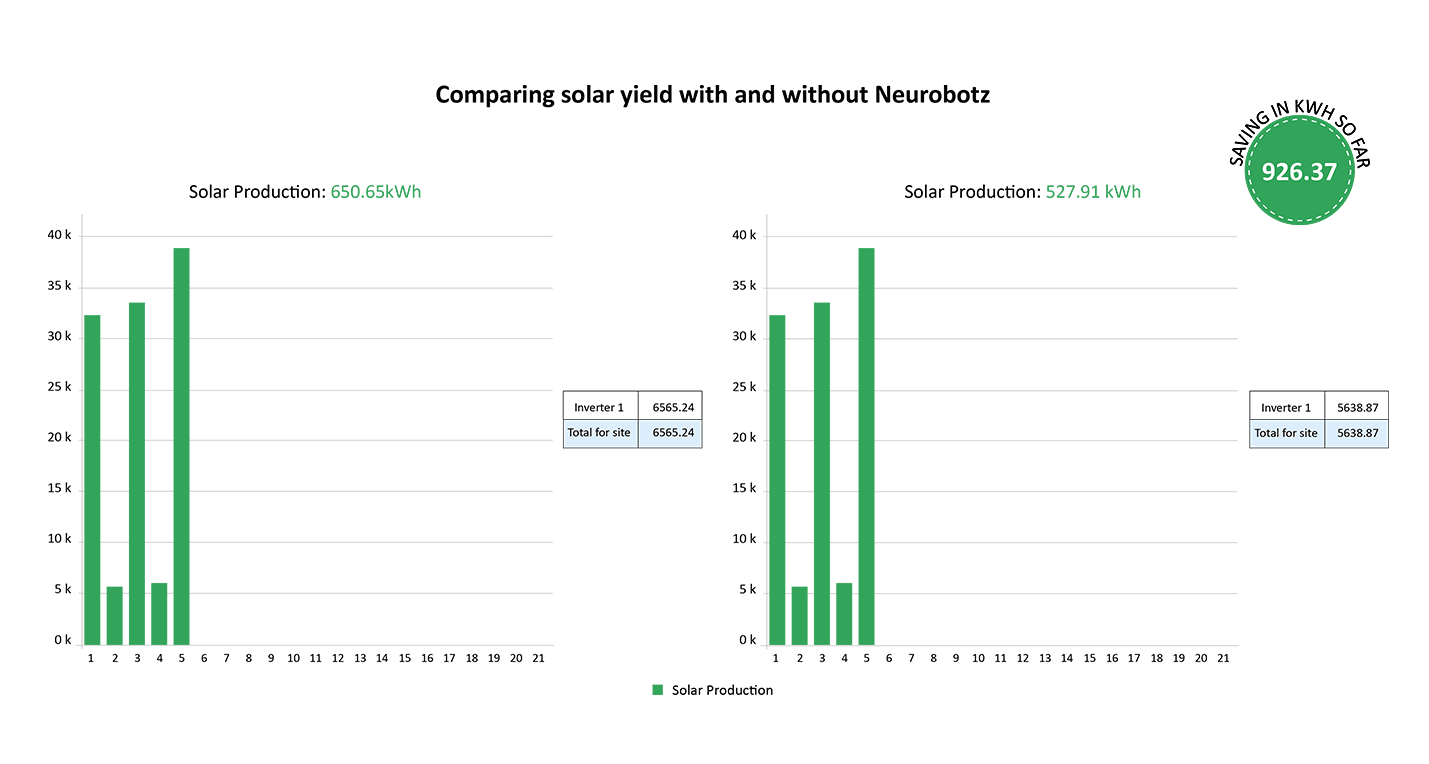This screenshot has height=764, width=1429.
Task: Select the day 1 bar in right chart
Action: click(777, 480)
